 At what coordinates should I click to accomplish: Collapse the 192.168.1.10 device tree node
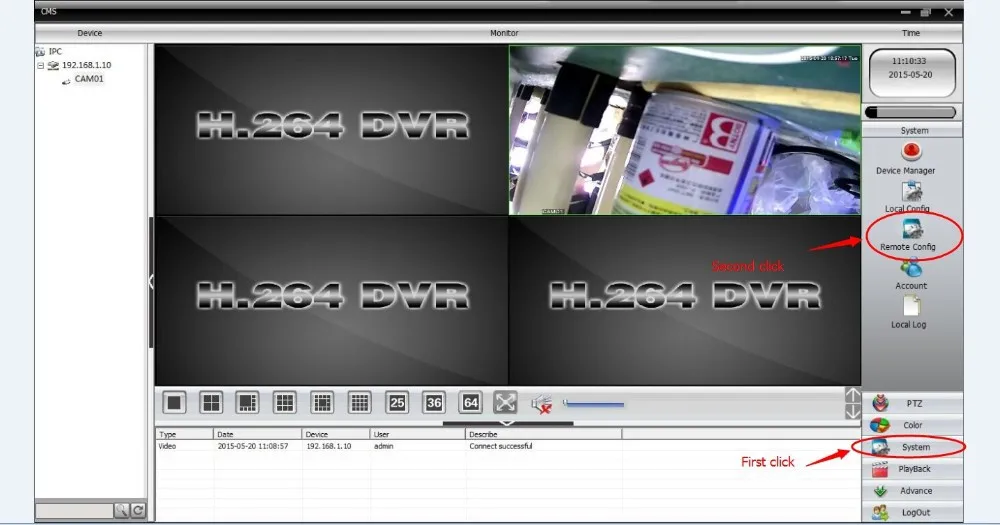click(x=41, y=65)
